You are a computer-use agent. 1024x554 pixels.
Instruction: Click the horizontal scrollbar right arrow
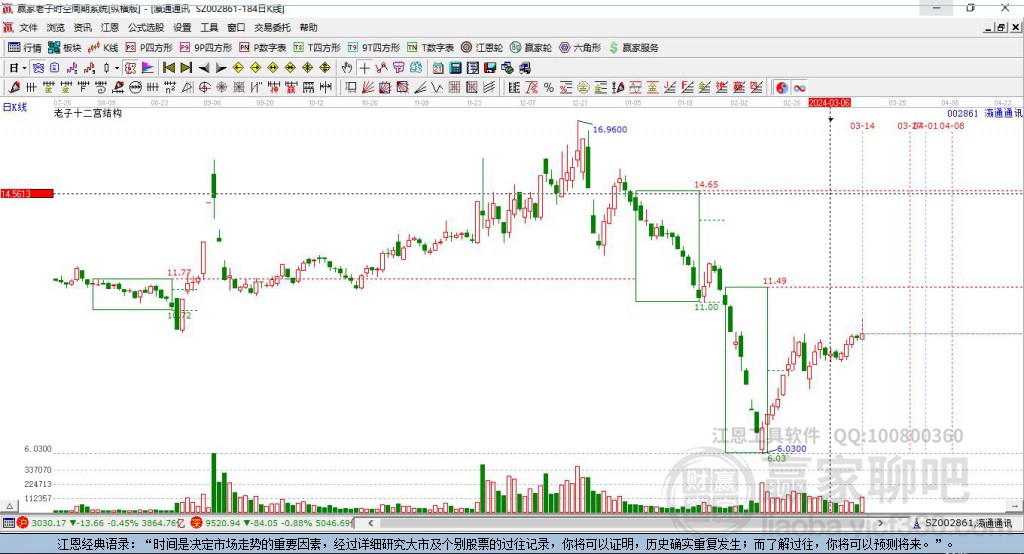click(880, 523)
